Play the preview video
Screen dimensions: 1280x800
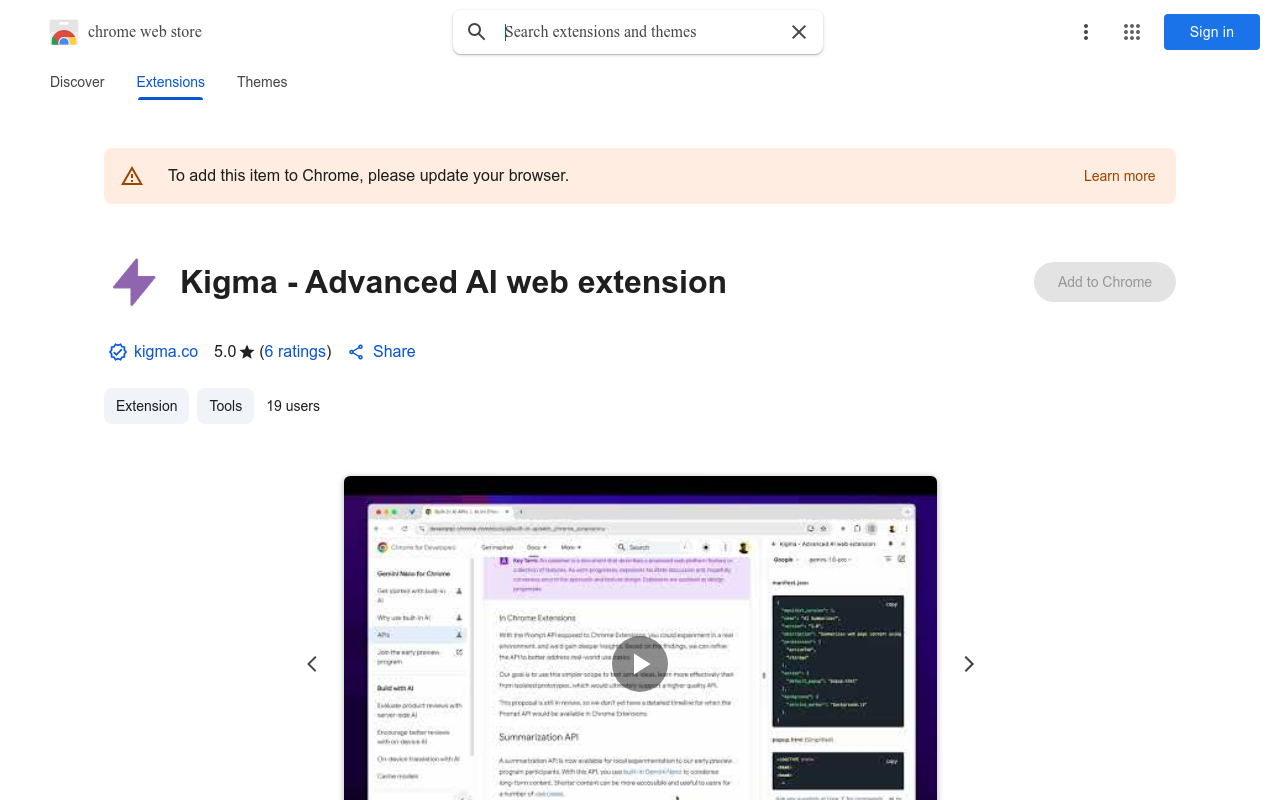[640, 664]
